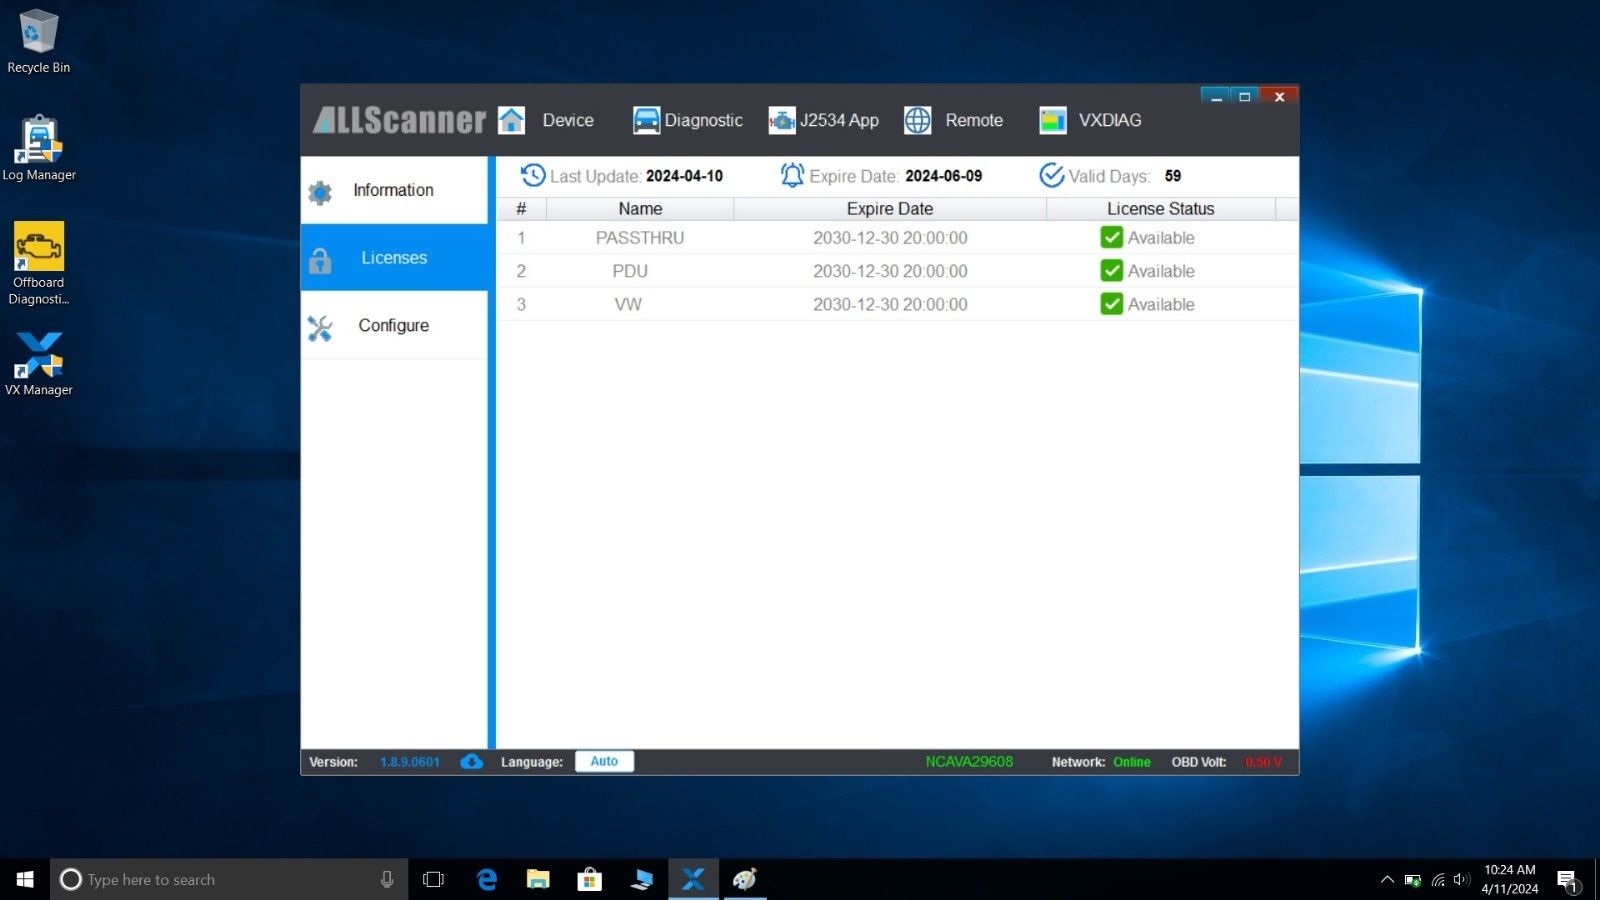
Task: Switch to VXDIAG tab label
Action: [x=1109, y=120]
